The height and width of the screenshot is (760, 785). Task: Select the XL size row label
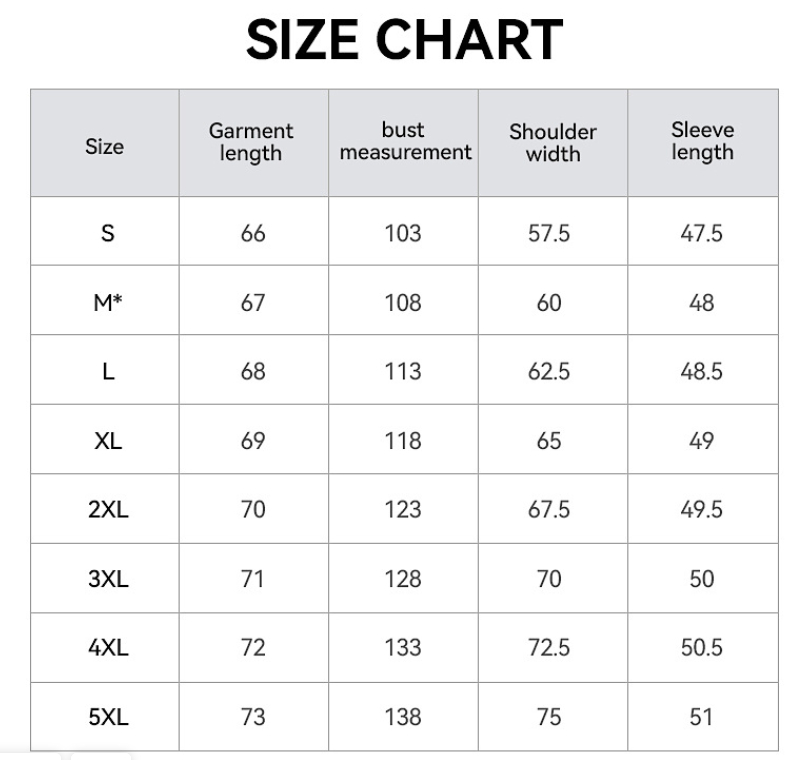[108, 440]
